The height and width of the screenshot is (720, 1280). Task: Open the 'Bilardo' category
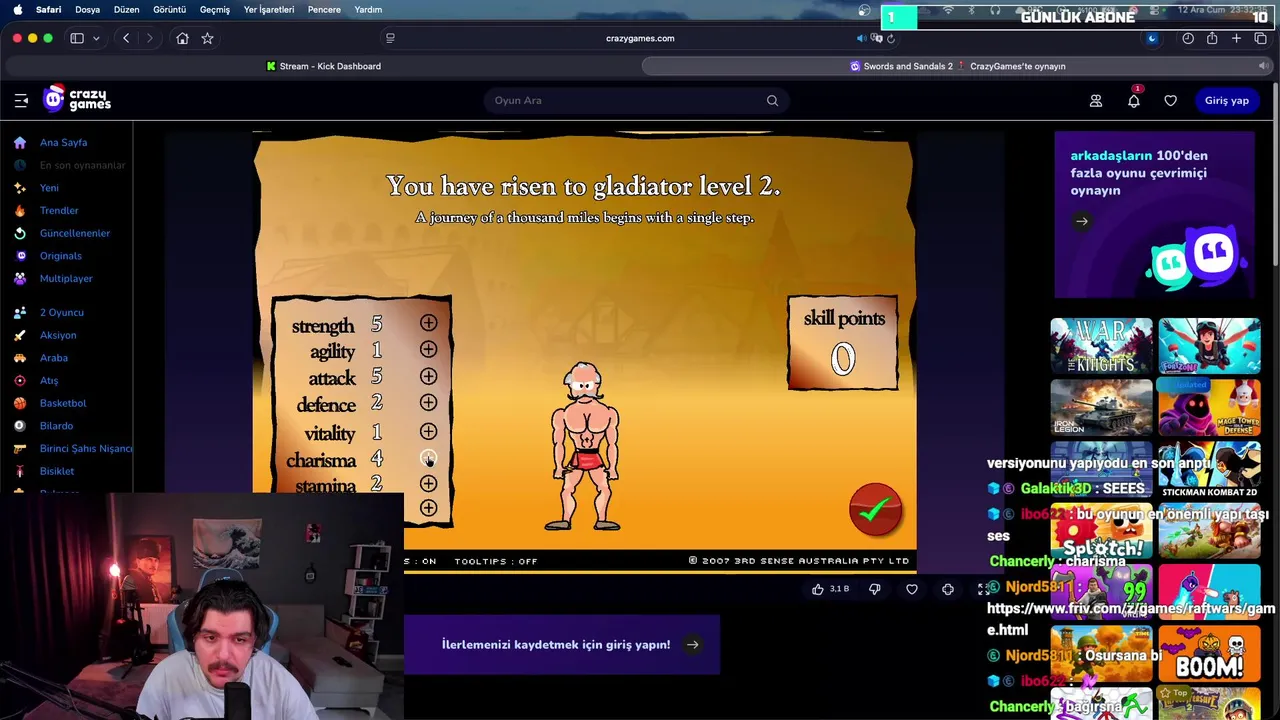pyautogui.click(x=56, y=426)
